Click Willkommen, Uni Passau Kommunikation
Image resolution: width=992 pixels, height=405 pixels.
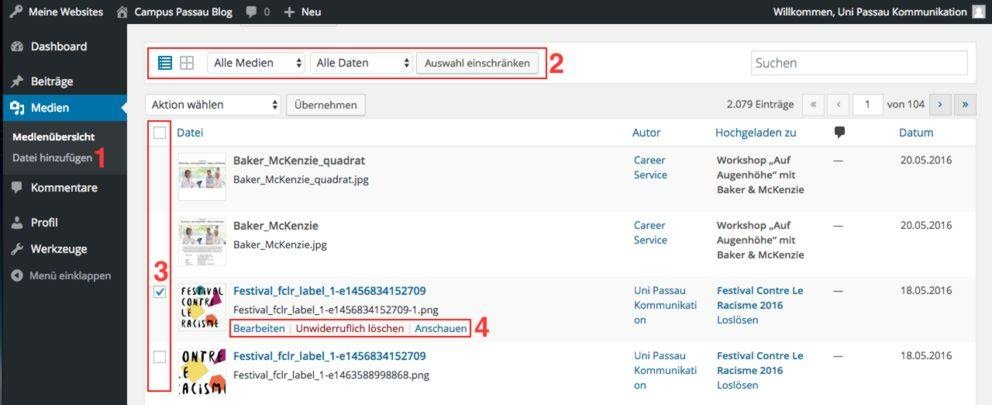point(870,12)
